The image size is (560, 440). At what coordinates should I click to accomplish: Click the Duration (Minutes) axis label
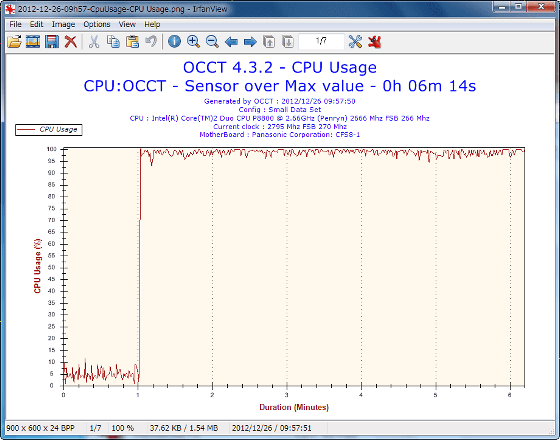click(x=294, y=407)
